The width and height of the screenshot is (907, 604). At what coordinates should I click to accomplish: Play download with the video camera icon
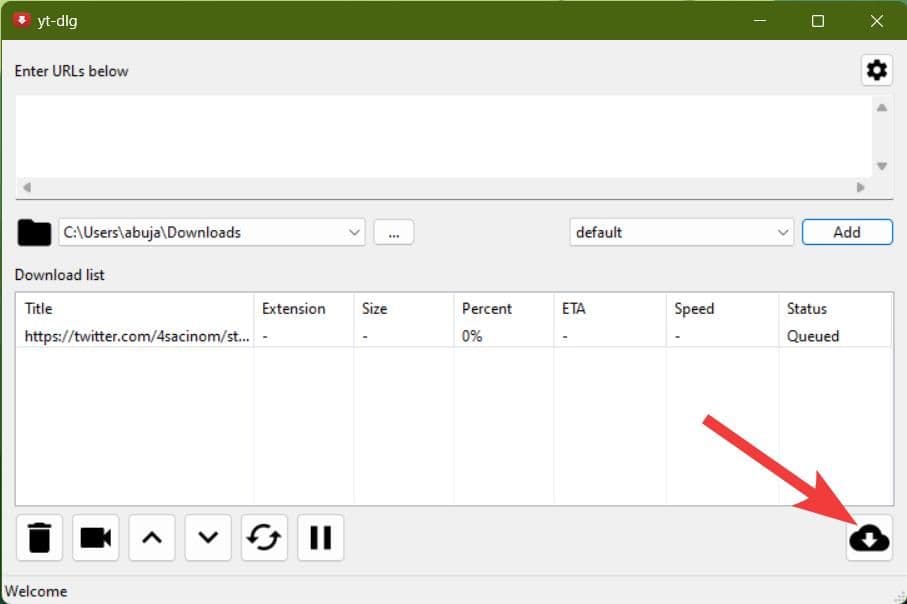coord(95,537)
